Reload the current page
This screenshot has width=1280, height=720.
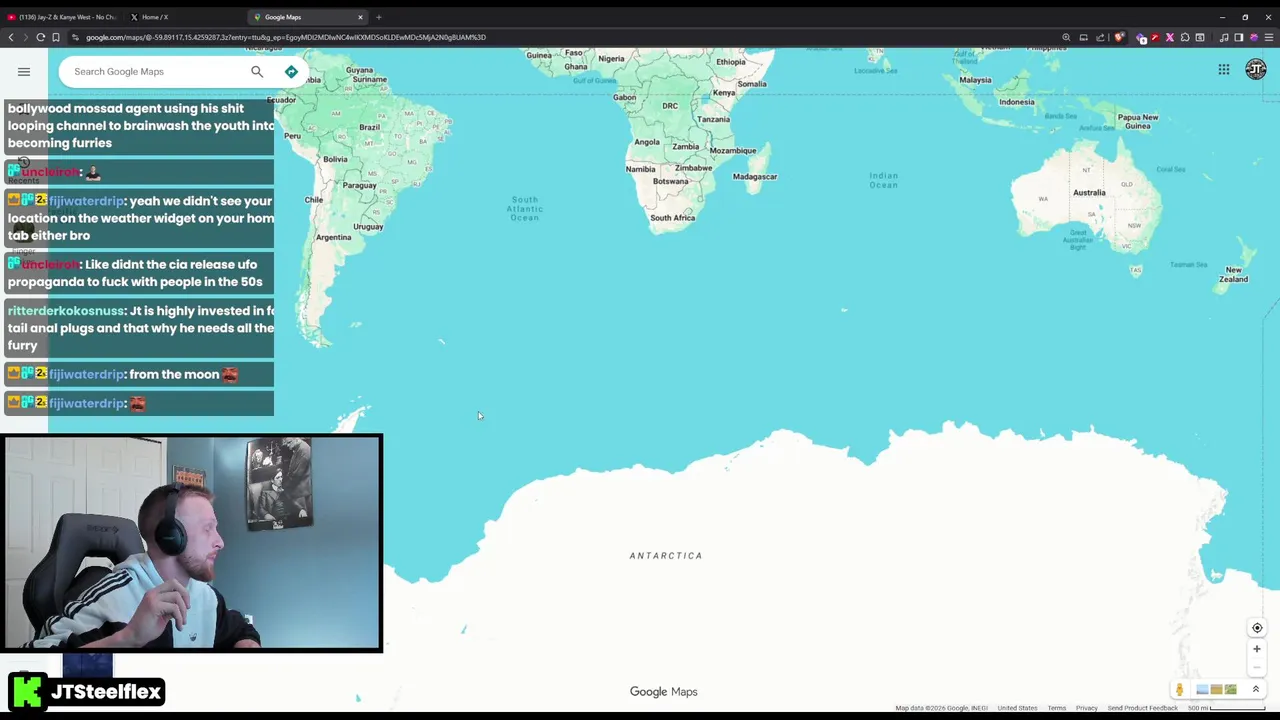41,37
